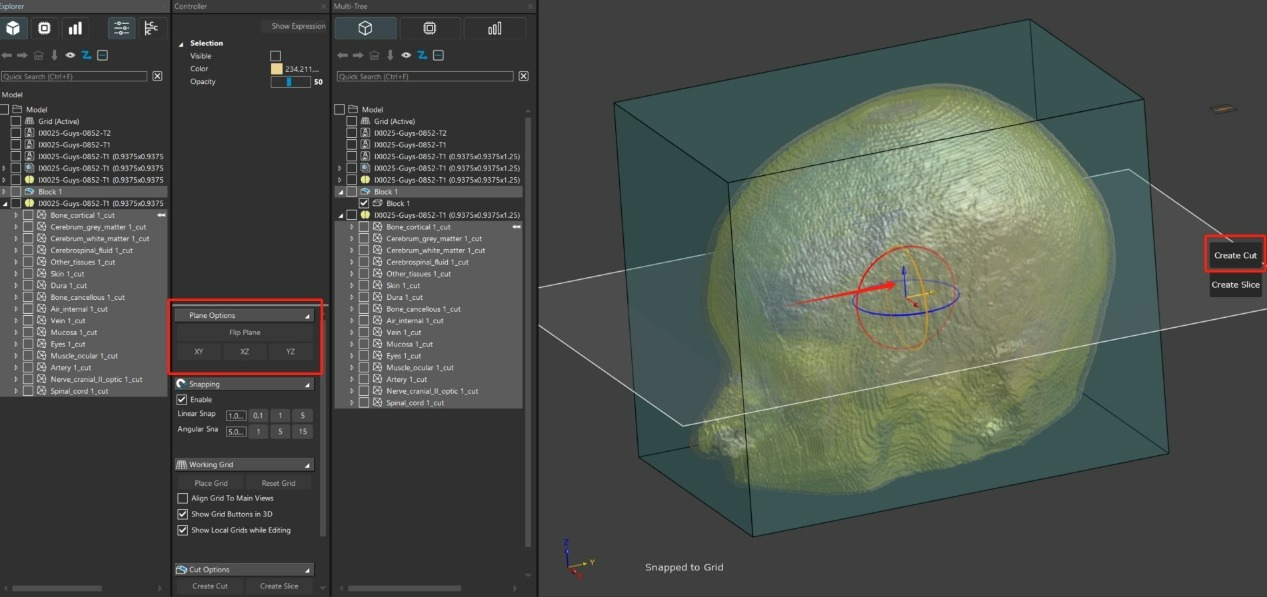Select the bar chart tab in Explorer

[x=75, y=28]
